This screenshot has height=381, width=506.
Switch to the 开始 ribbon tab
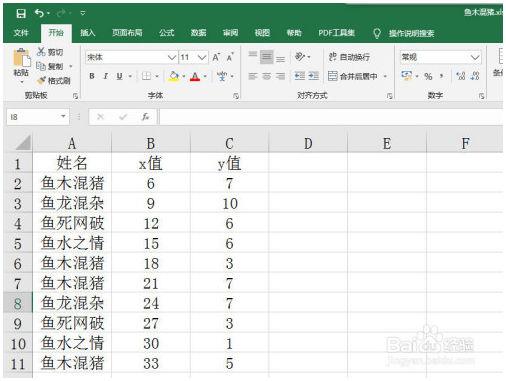click(56, 33)
